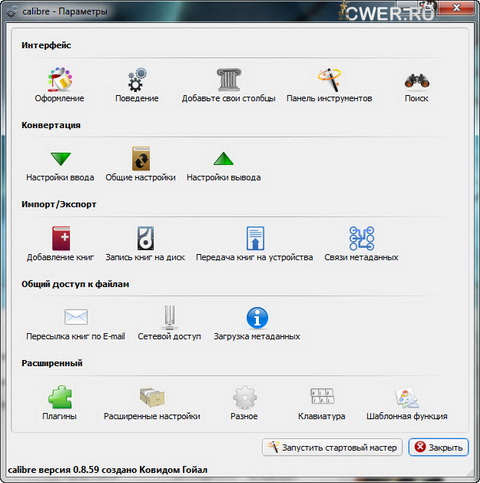Open Загрузка метаданных info icon
Image resolution: width=480 pixels, height=483 pixels.
tap(257, 318)
